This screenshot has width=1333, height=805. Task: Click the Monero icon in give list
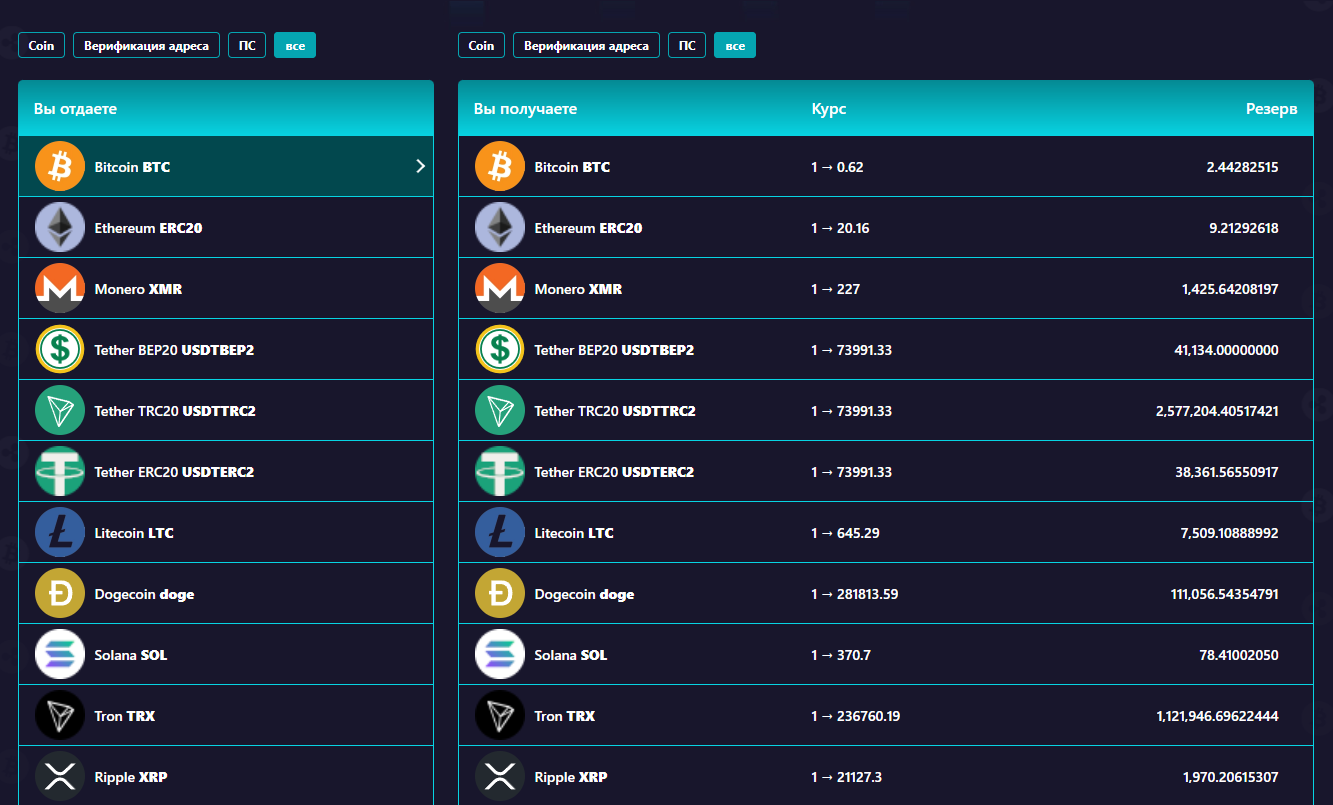pyautogui.click(x=60, y=288)
